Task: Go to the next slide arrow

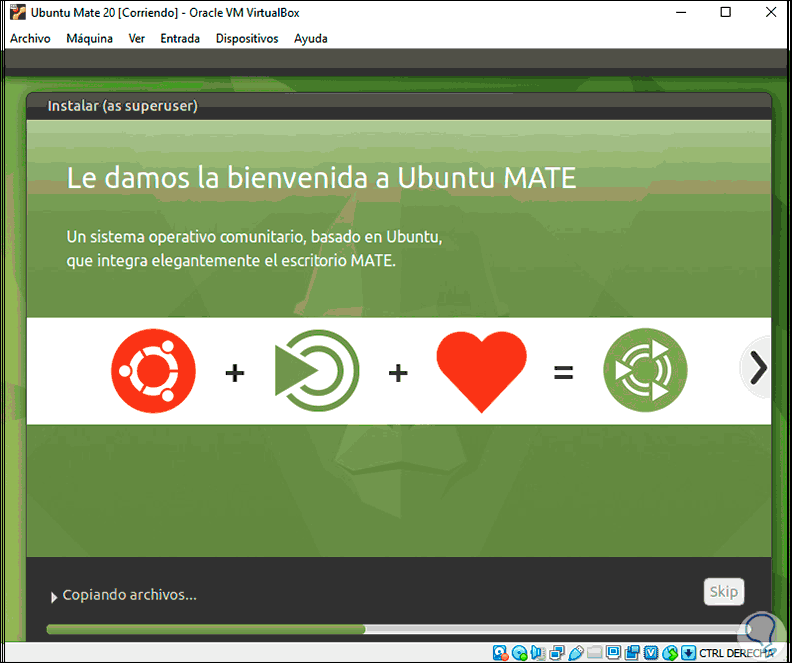Action: [757, 368]
